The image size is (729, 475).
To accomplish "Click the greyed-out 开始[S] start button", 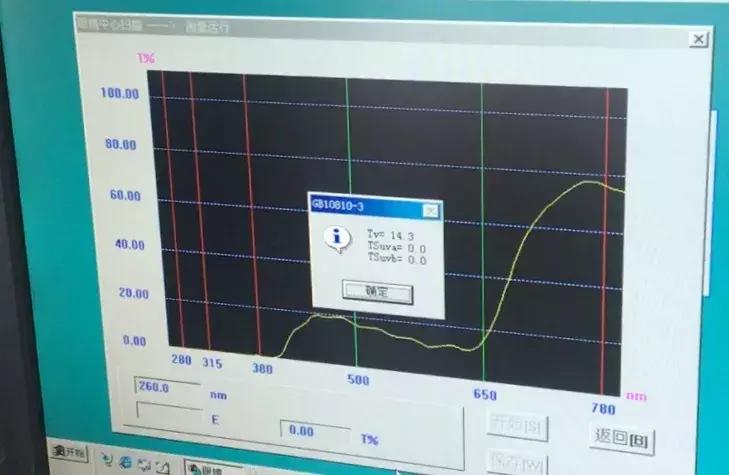I will pos(517,425).
